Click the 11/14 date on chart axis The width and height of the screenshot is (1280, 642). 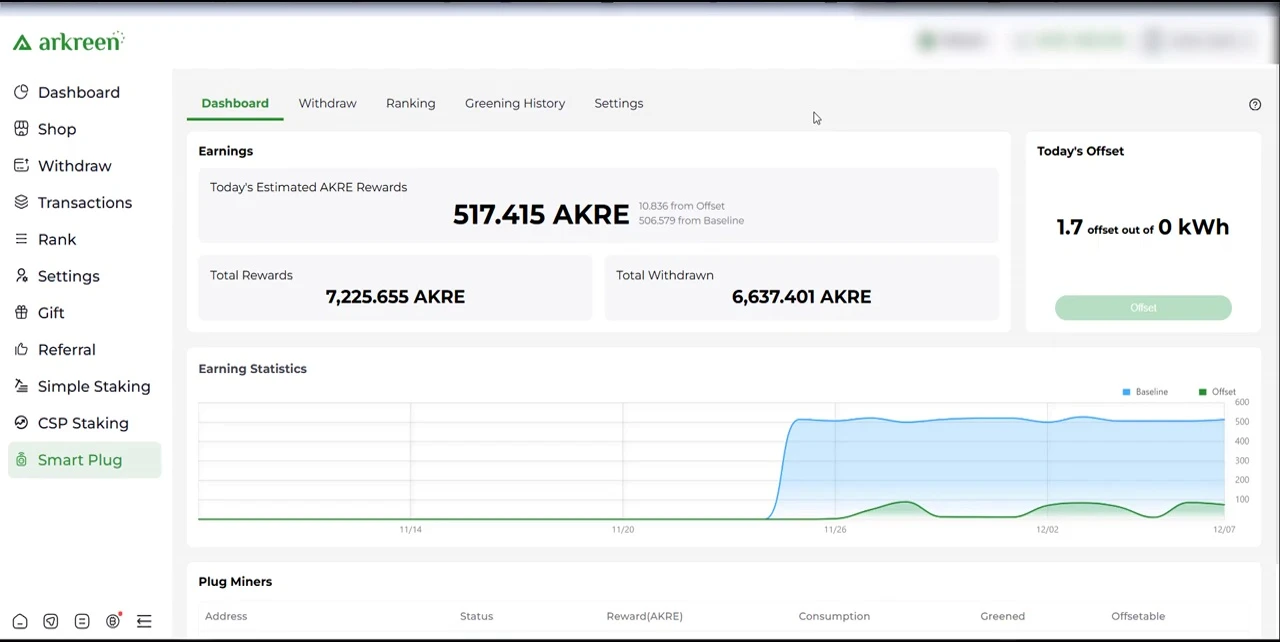click(x=410, y=529)
